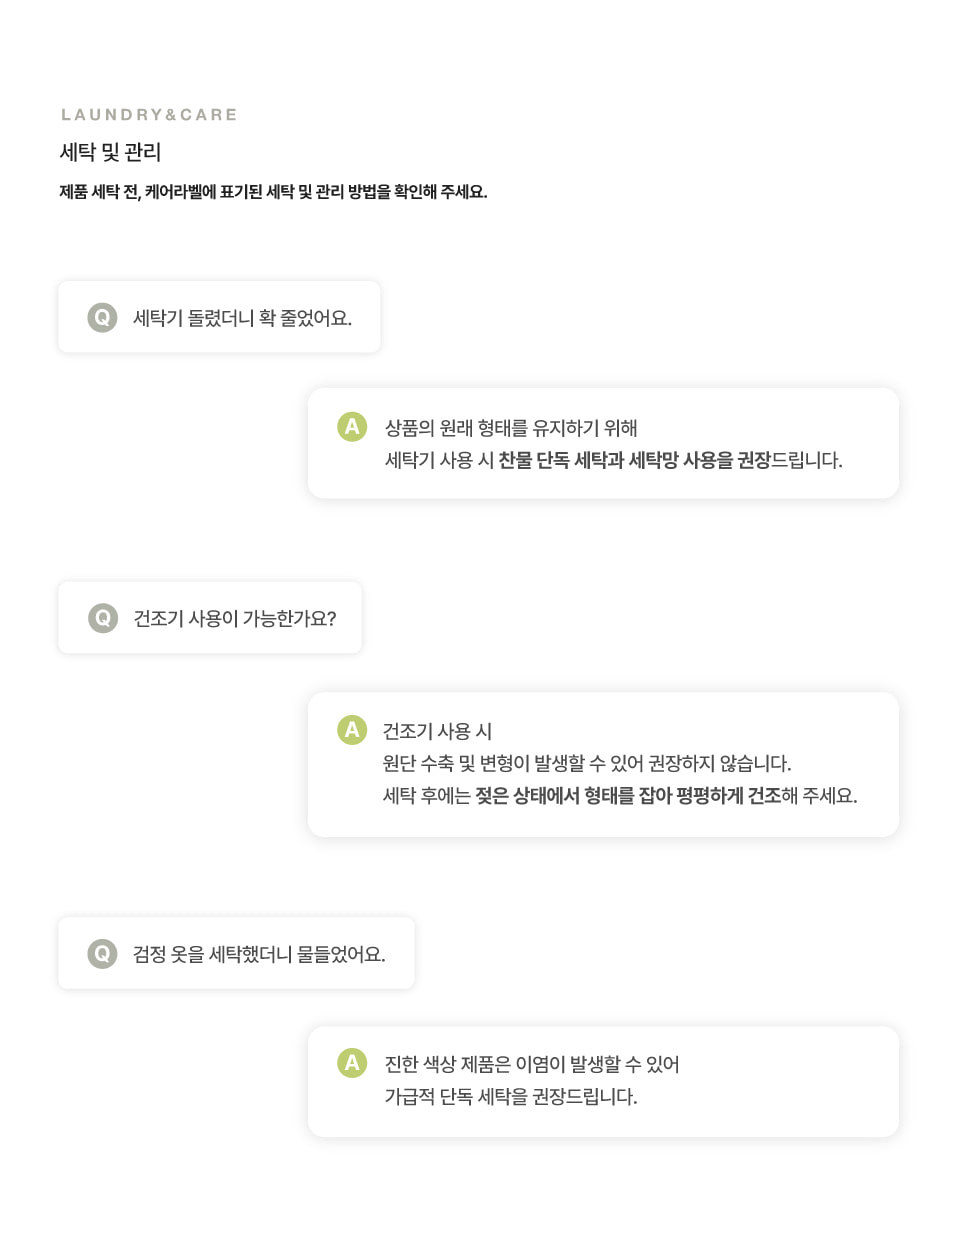The height and width of the screenshot is (1246, 960).
Task: Click the "세탁 및 관리" section title
Action: tap(110, 152)
